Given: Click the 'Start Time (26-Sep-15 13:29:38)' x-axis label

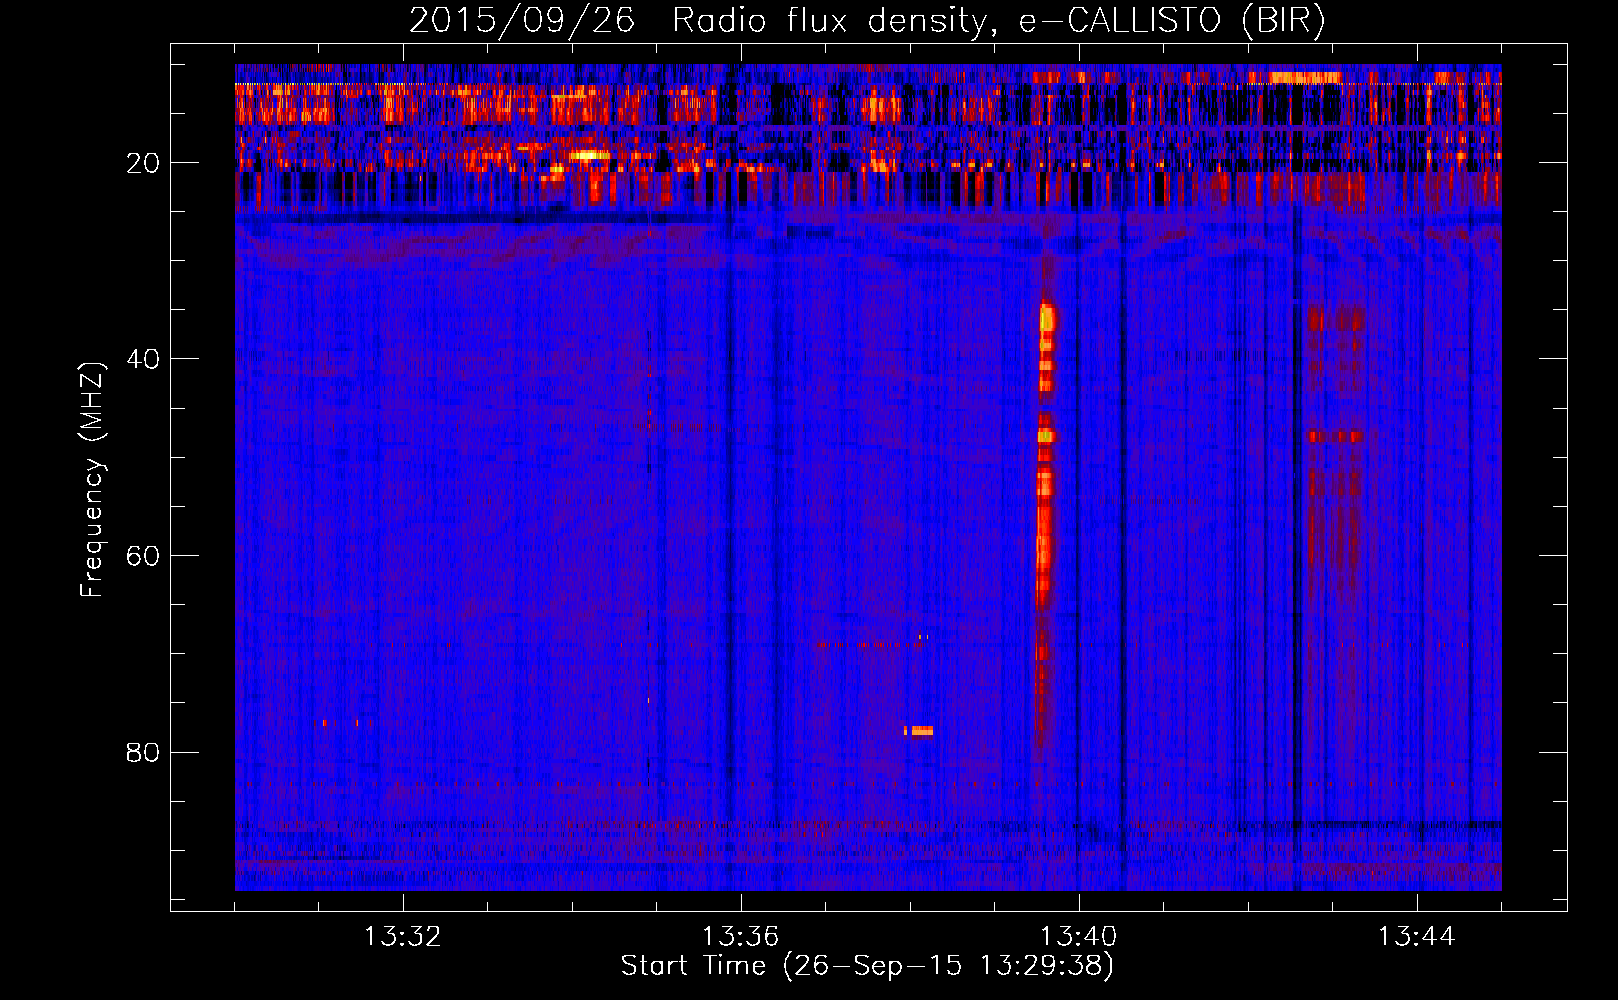Looking at the screenshot, I should pyautogui.click(x=867, y=966).
